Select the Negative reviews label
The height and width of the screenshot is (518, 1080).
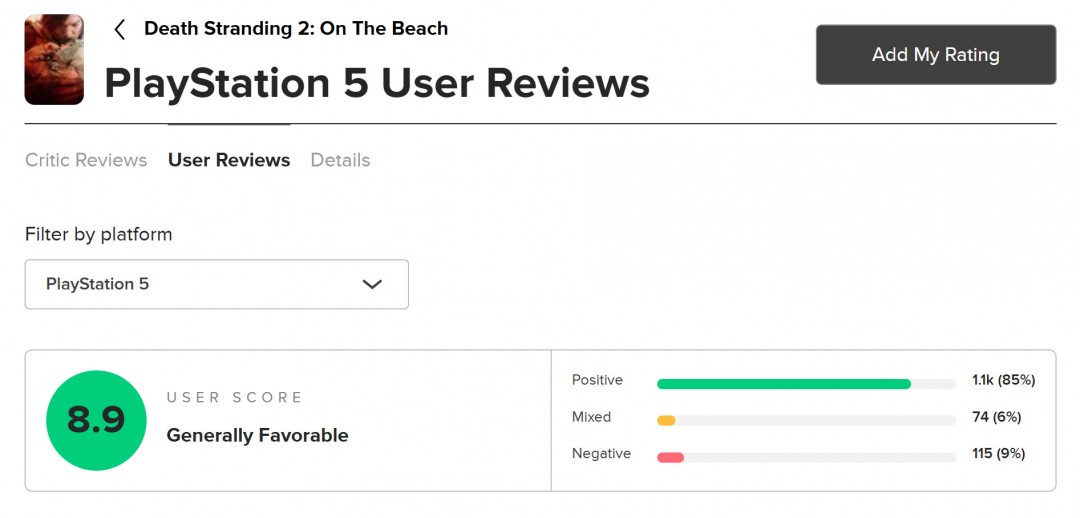click(x=601, y=454)
